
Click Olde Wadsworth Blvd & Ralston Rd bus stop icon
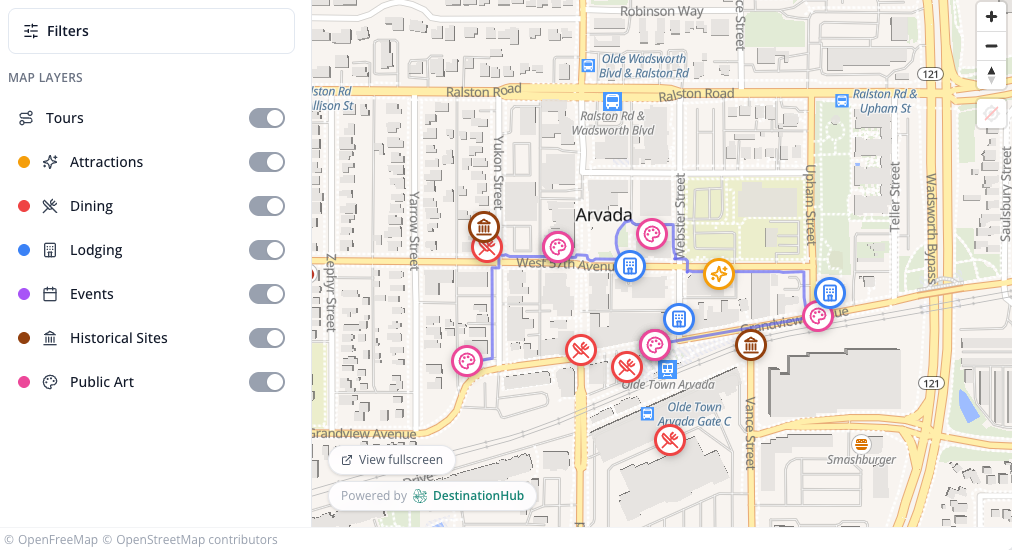588,65
